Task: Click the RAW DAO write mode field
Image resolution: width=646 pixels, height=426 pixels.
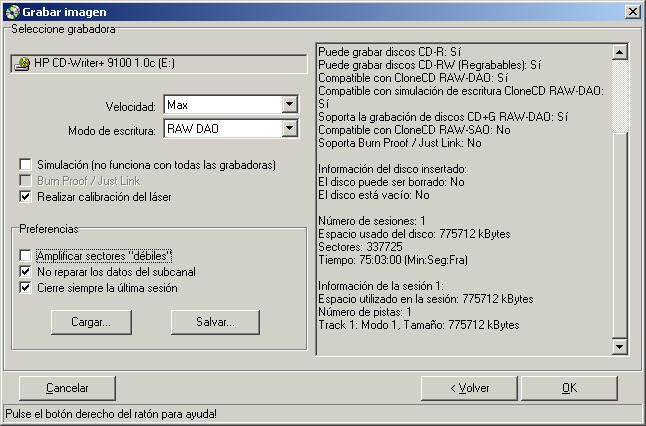Action: pos(223,129)
